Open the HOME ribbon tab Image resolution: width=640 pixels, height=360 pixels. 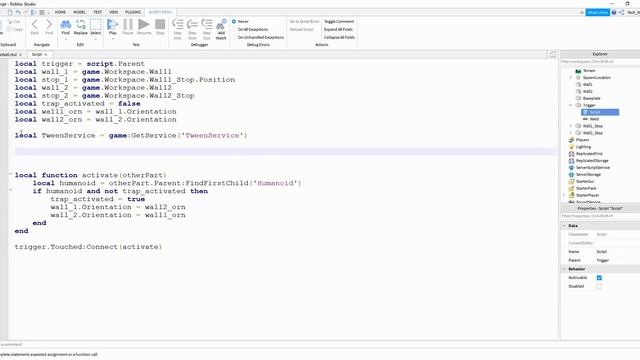(60, 12)
